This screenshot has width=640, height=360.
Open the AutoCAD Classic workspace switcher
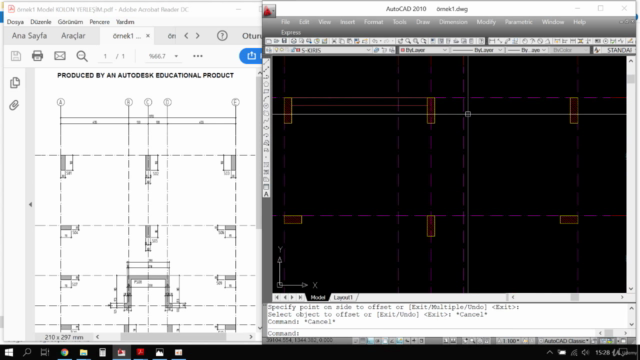[x=565, y=340]
